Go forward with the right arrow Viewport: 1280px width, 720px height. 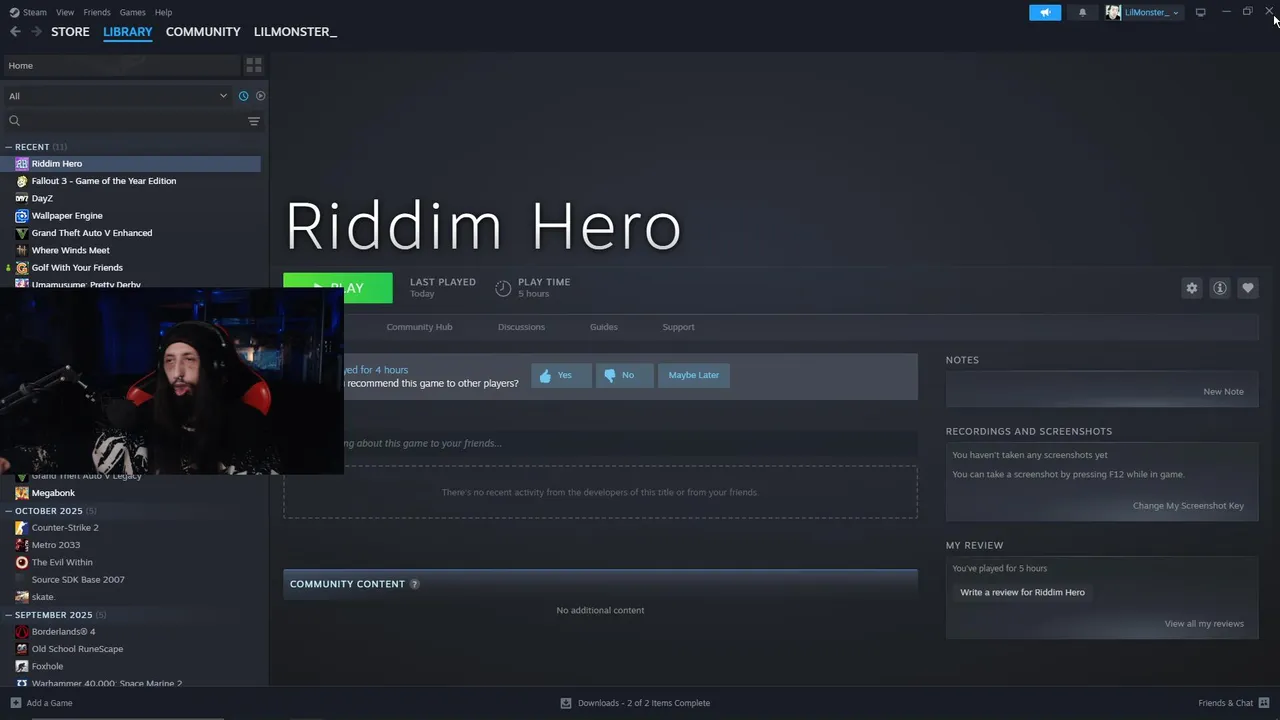pyautogui.click(x=37, y=32)
